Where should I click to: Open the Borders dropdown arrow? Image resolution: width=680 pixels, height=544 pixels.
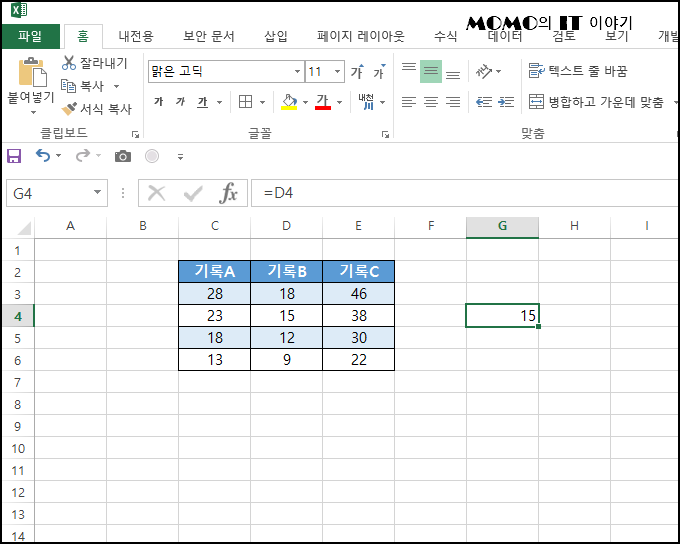(x=262, y=102)
